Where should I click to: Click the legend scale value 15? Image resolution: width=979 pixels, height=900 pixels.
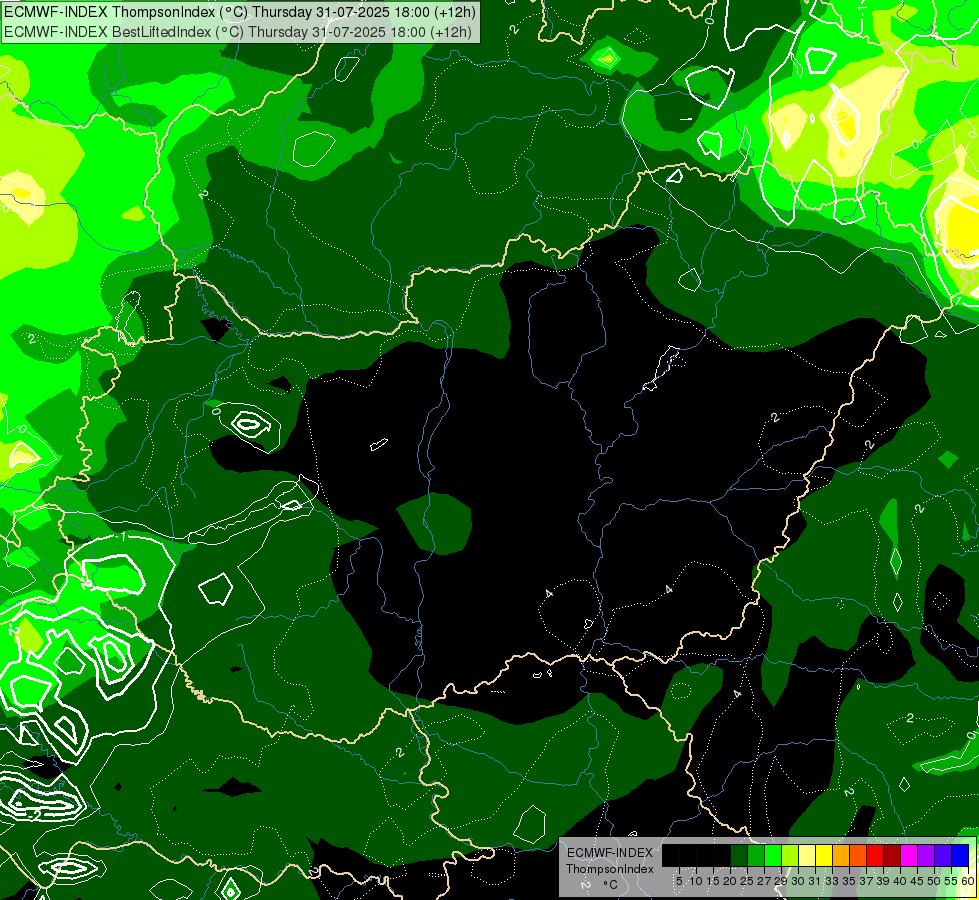click(713, 881)
